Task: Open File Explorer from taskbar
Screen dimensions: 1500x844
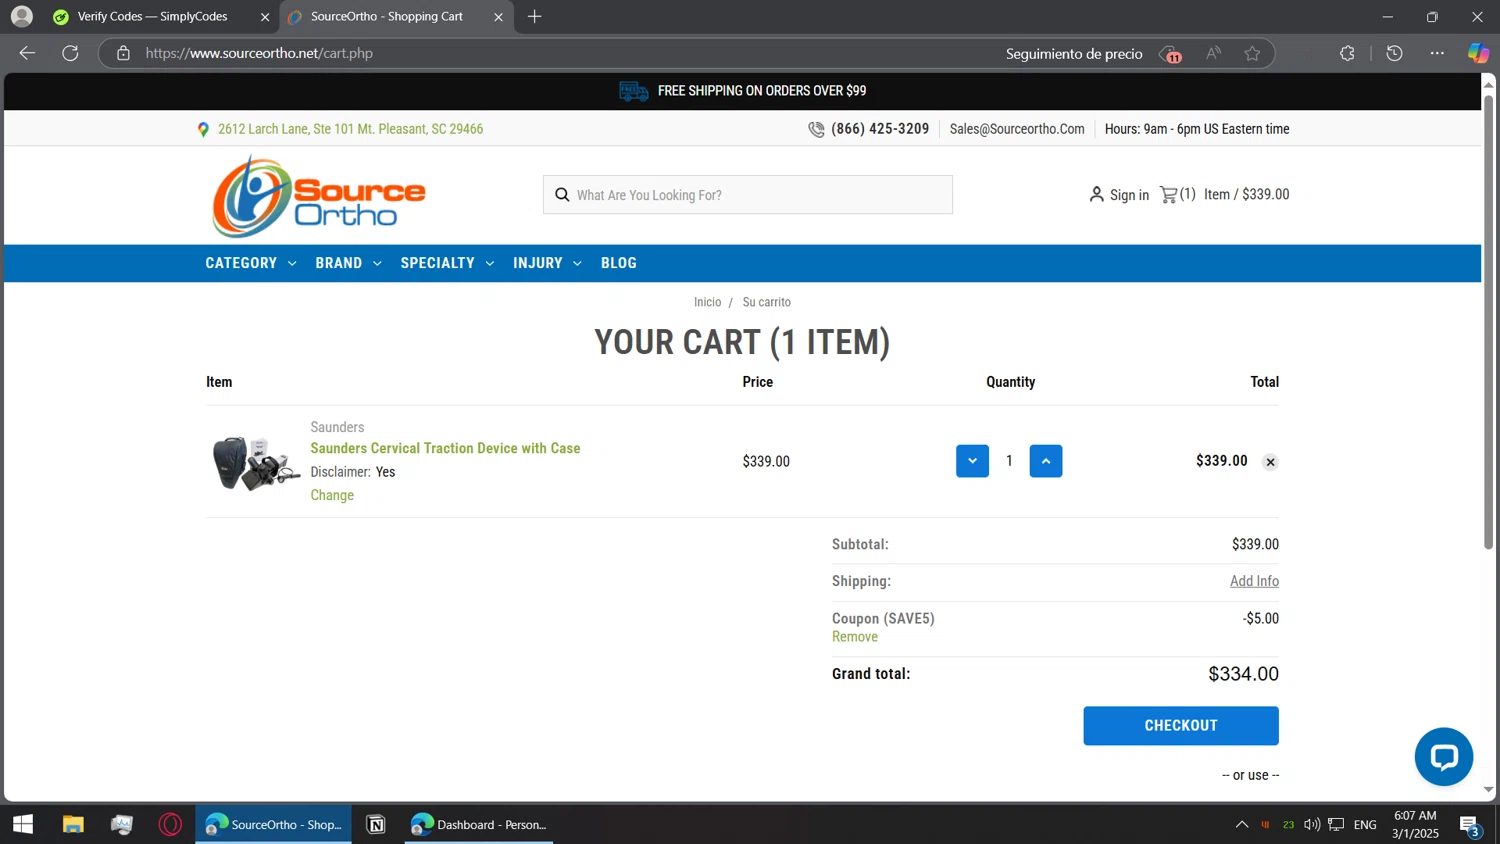Action: tap(73, 824)
